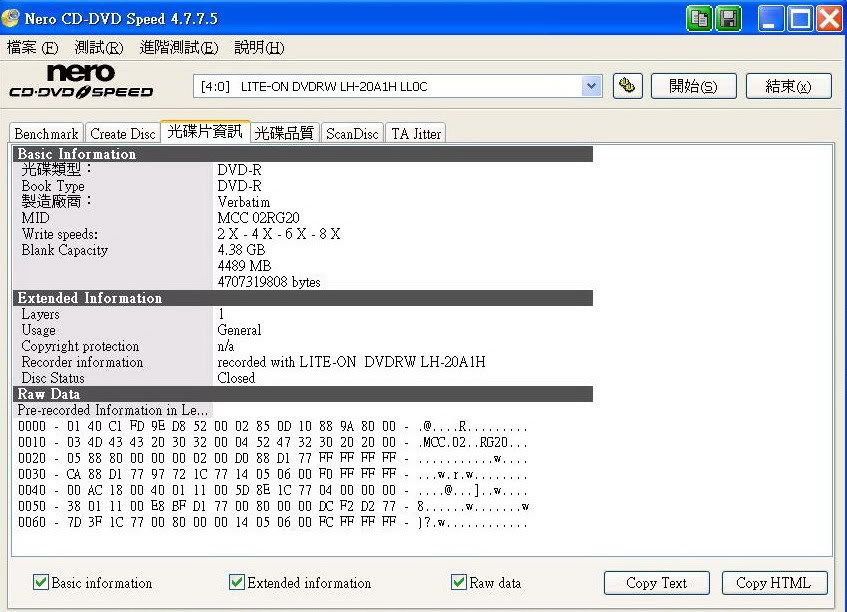Screen dimensions: 847x612
Task: Click the 4489 MB capacity value
Action: pos(244,266)
